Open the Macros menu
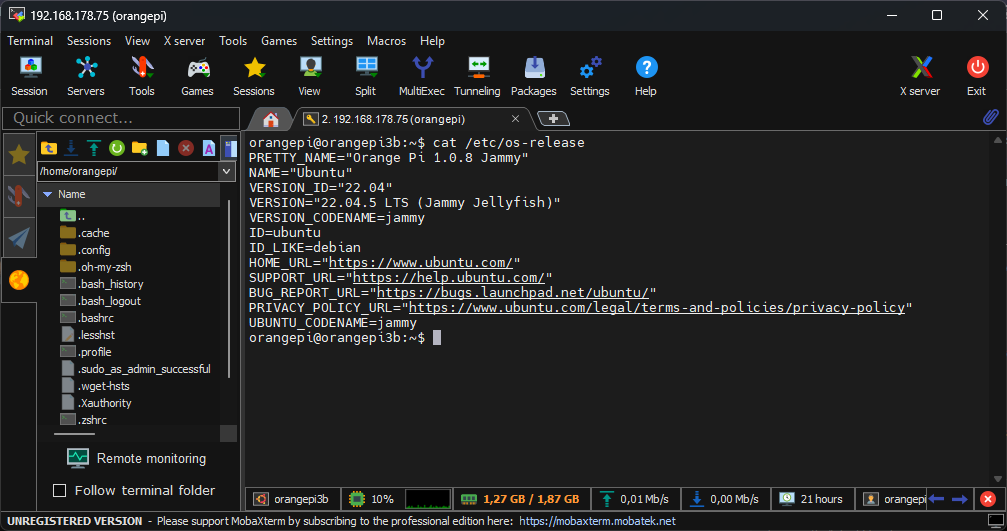This screenshot has width=1007, height=531. click(386, 41)
